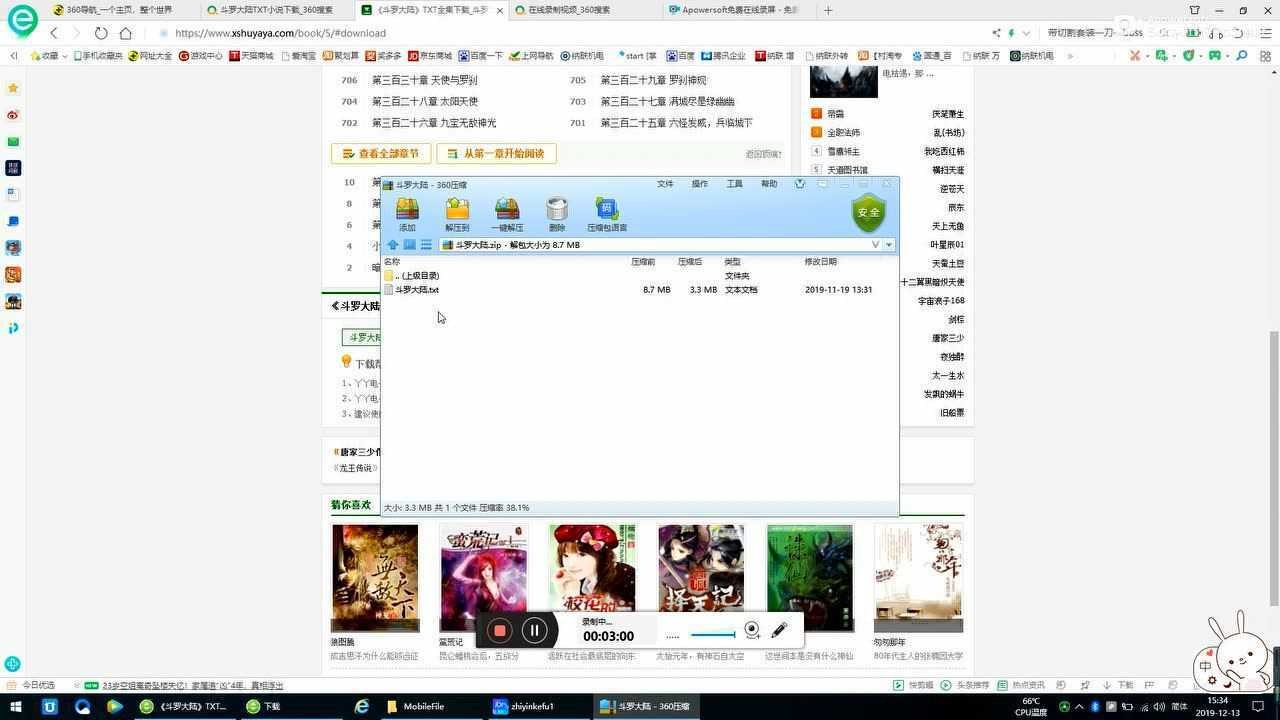Sort by the 压缩前 column header

[643, 262]
